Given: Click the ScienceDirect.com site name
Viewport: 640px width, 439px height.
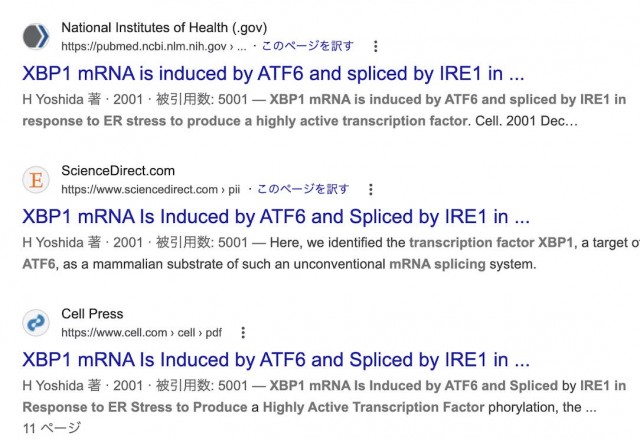Looking at the screenshot, I should [x=118, y=171].
